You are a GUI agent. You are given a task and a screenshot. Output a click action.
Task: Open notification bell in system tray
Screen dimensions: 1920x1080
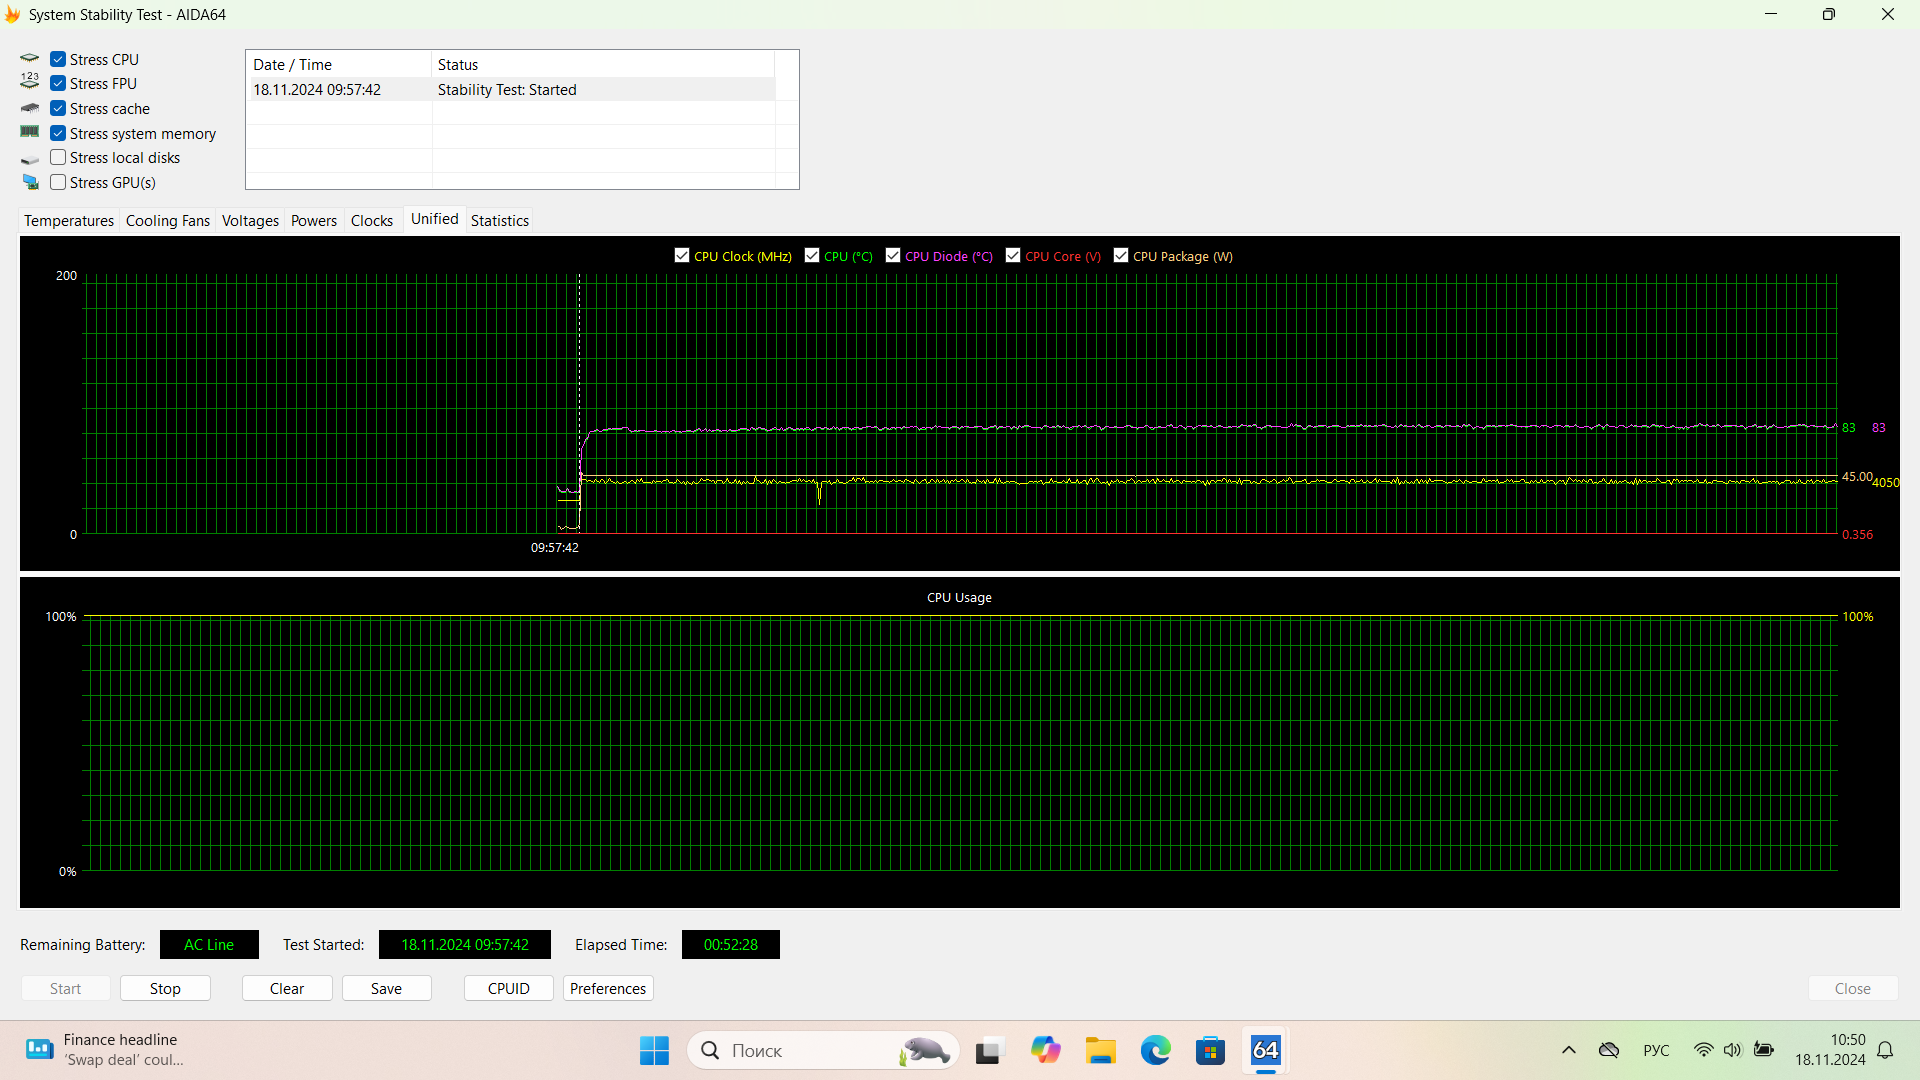[1885, 1050]
